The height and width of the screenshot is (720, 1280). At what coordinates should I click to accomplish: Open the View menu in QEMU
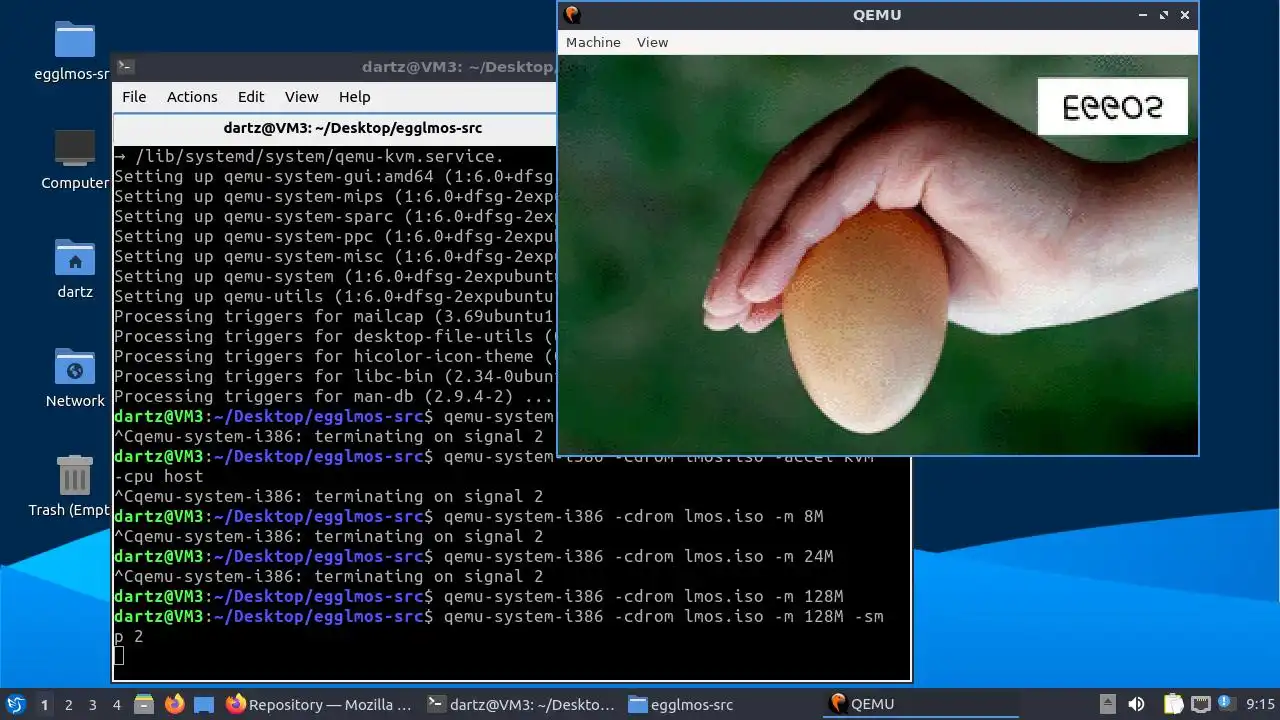click(652, 42)
